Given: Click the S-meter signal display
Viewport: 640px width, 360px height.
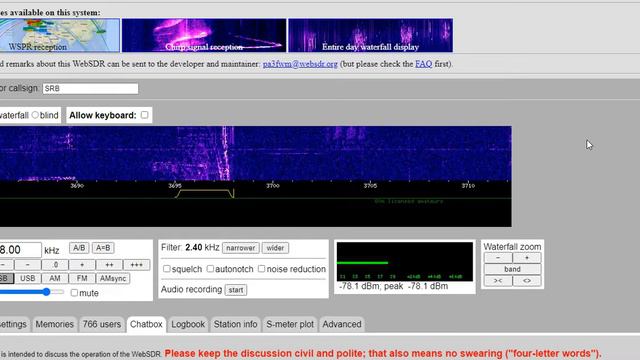Looking at the screenshot, I should coord(404,262).
